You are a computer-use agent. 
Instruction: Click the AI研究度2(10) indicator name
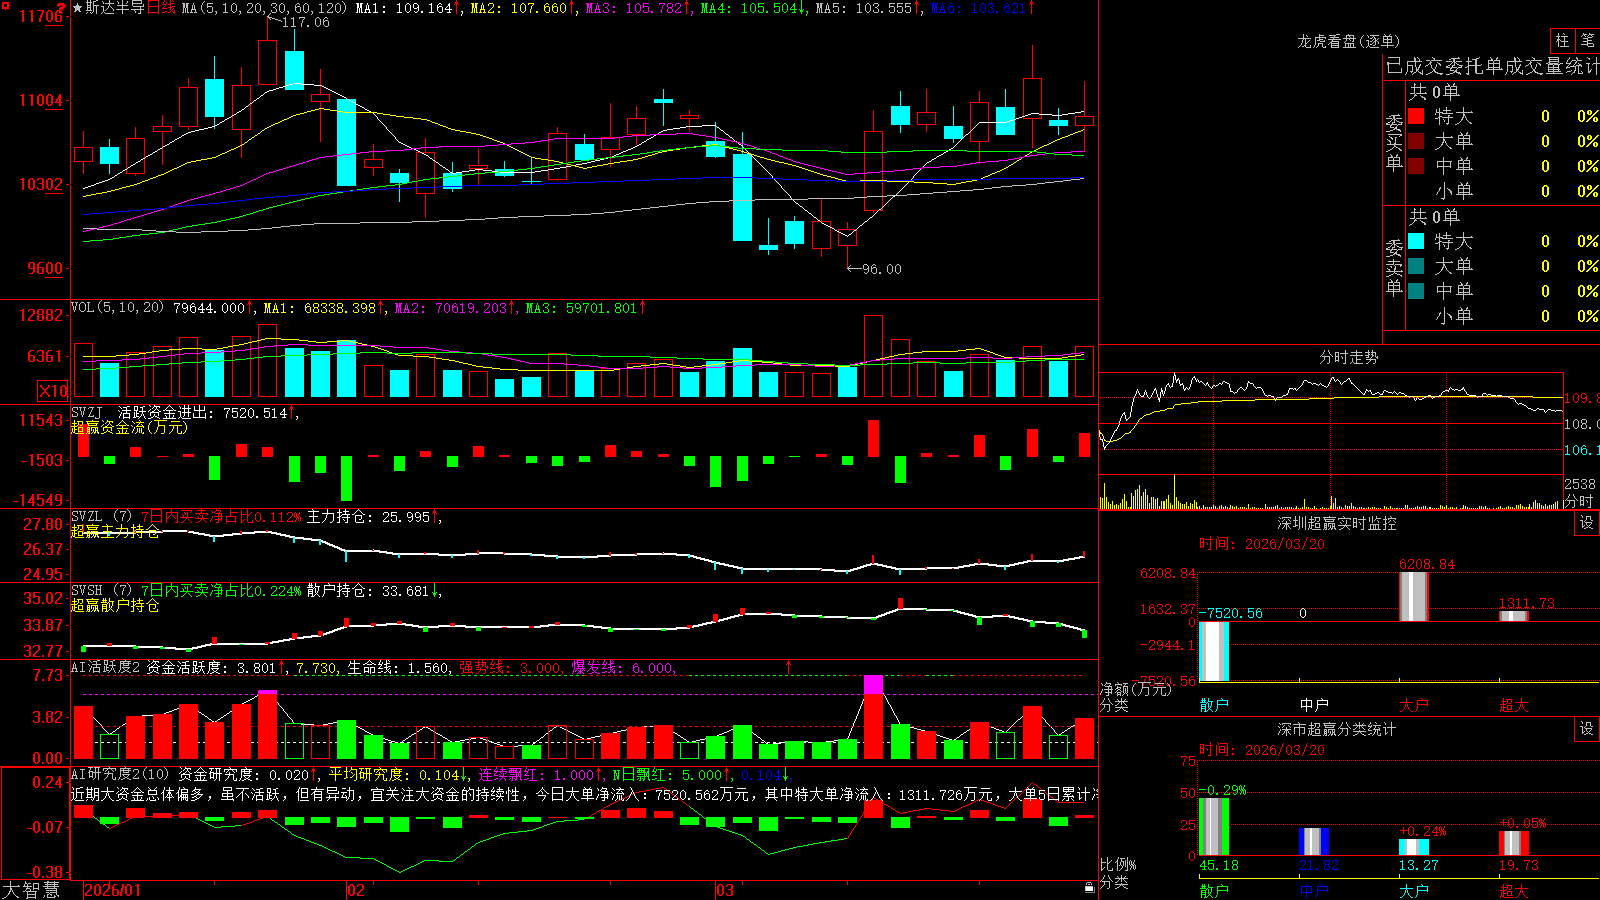[121, 774]
